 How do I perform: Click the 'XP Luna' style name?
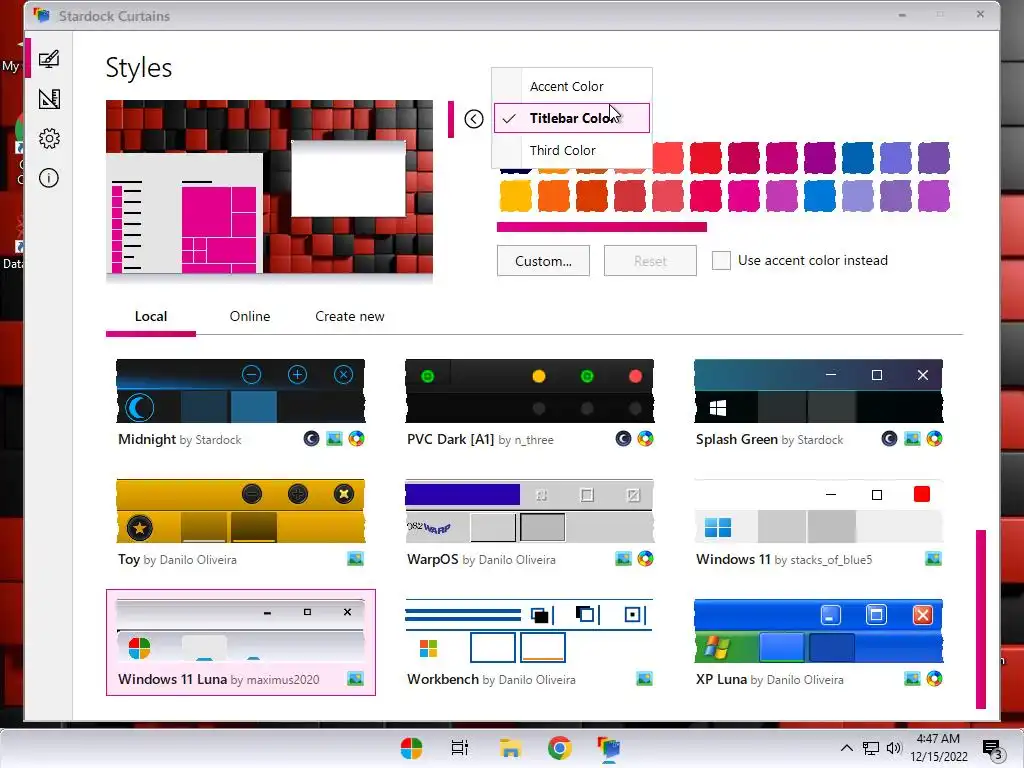click(x=721, y=679)
